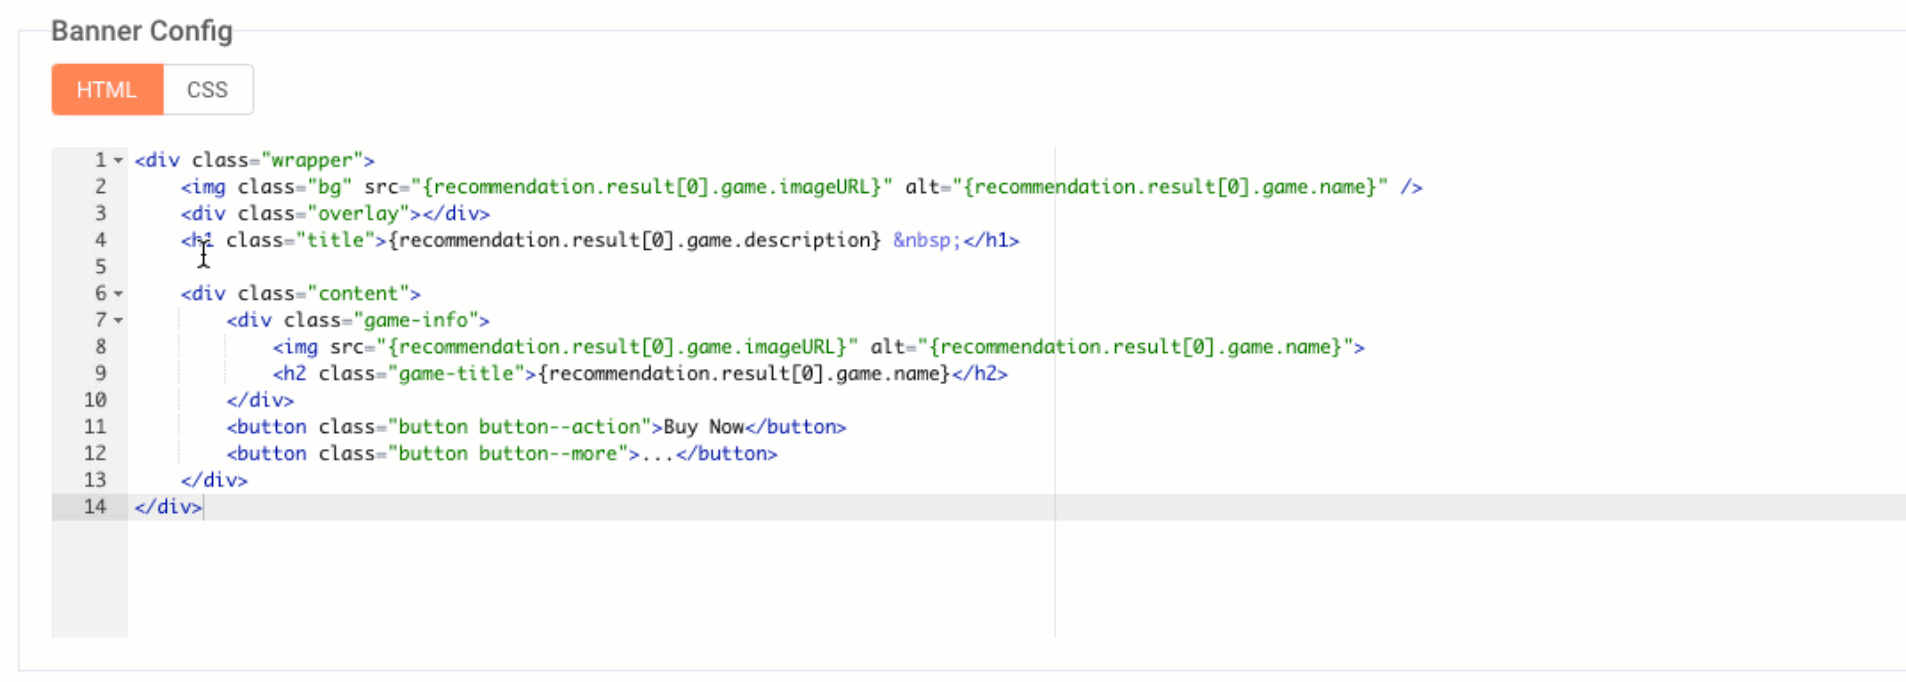Click the &nbsp; entity on line 4

(926, 241)
